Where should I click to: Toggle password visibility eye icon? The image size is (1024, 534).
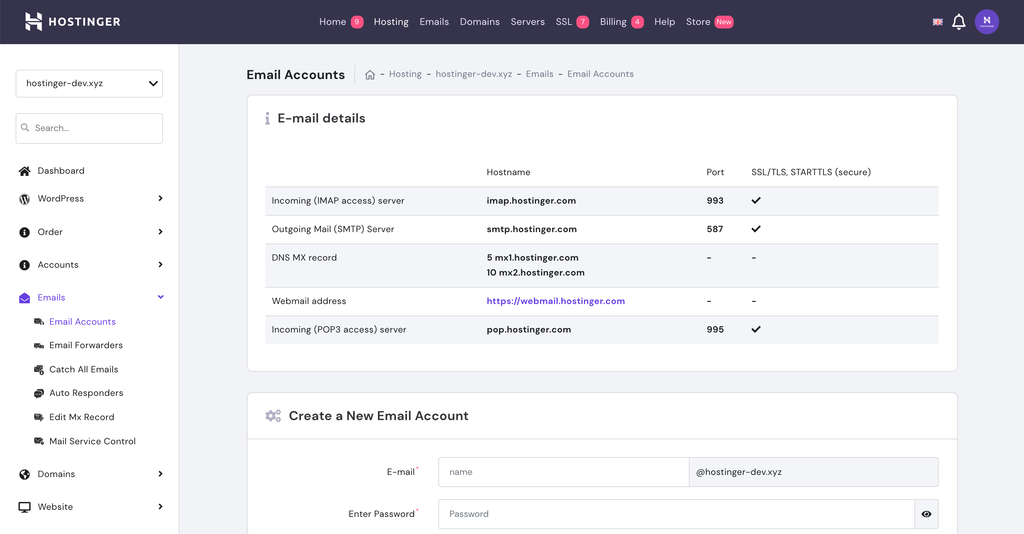(x=926, y=514)
